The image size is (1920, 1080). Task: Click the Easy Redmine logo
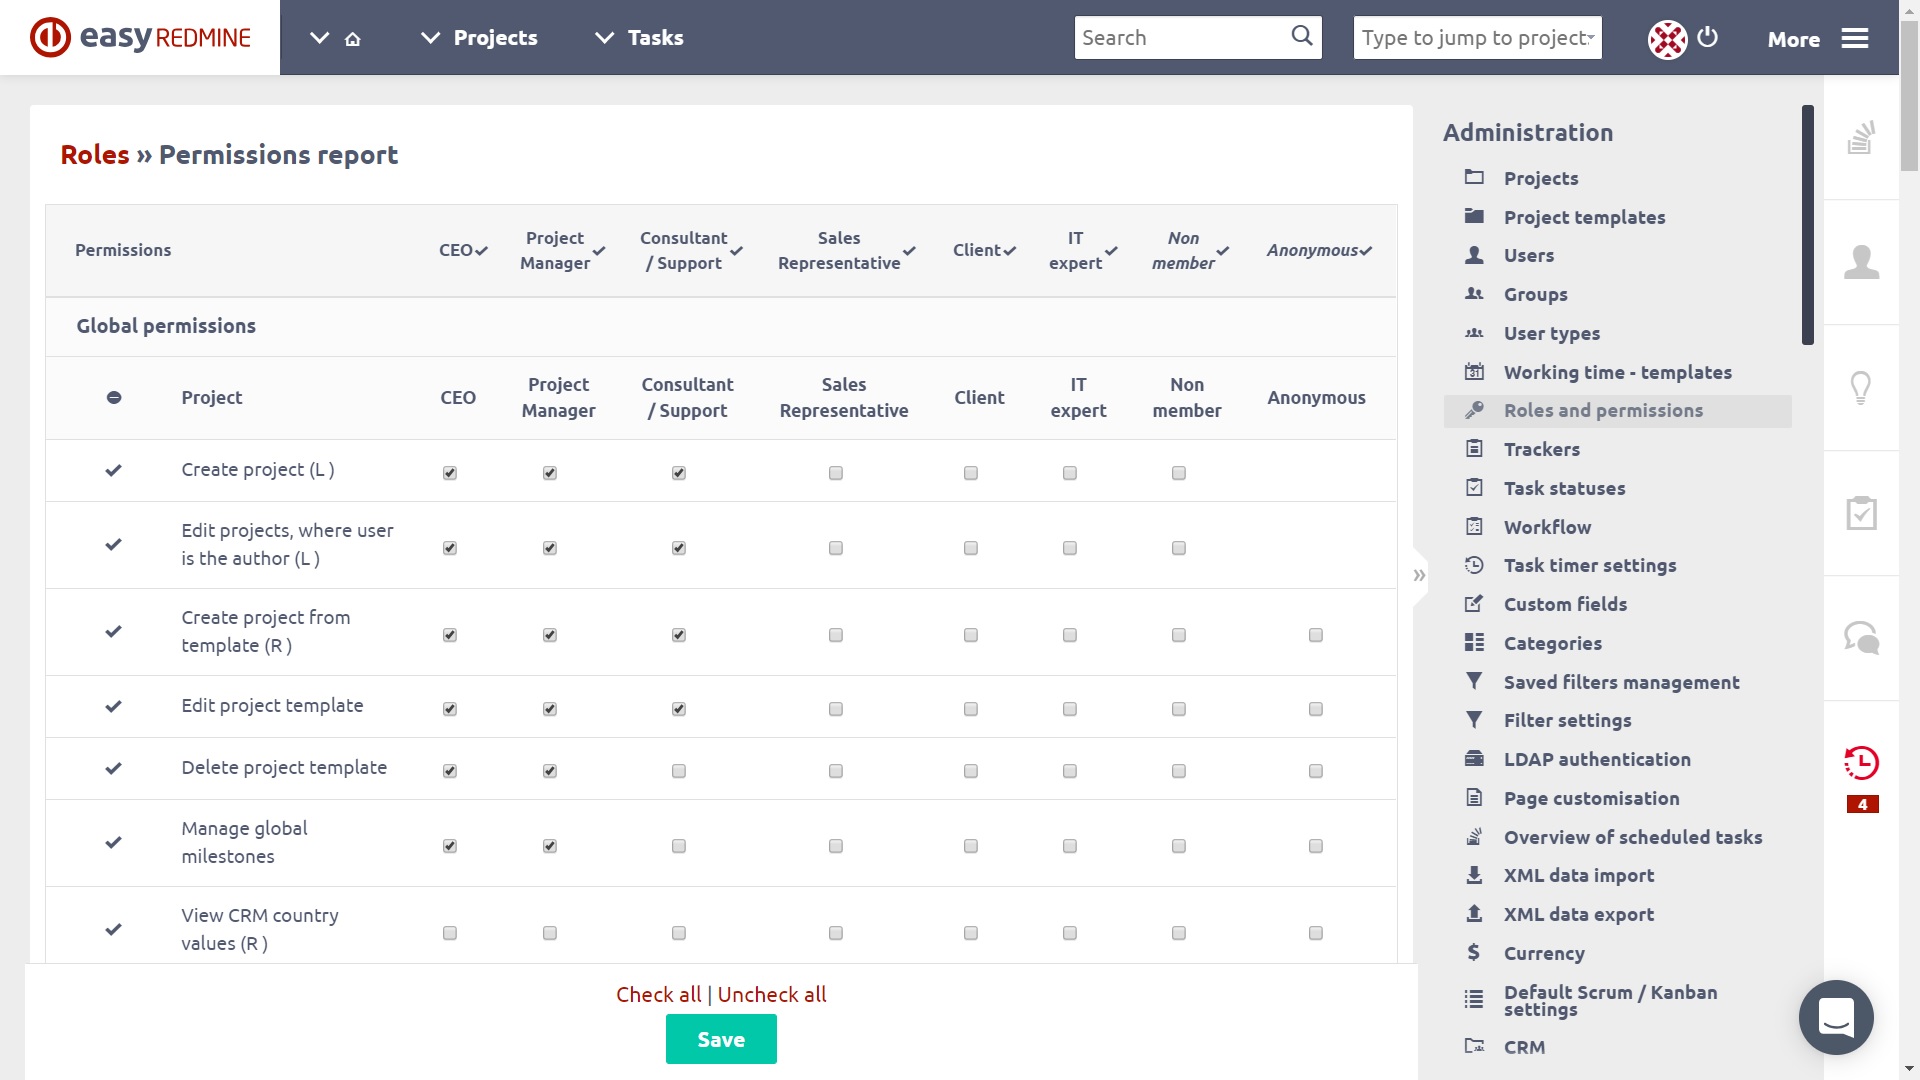(140, 37)
